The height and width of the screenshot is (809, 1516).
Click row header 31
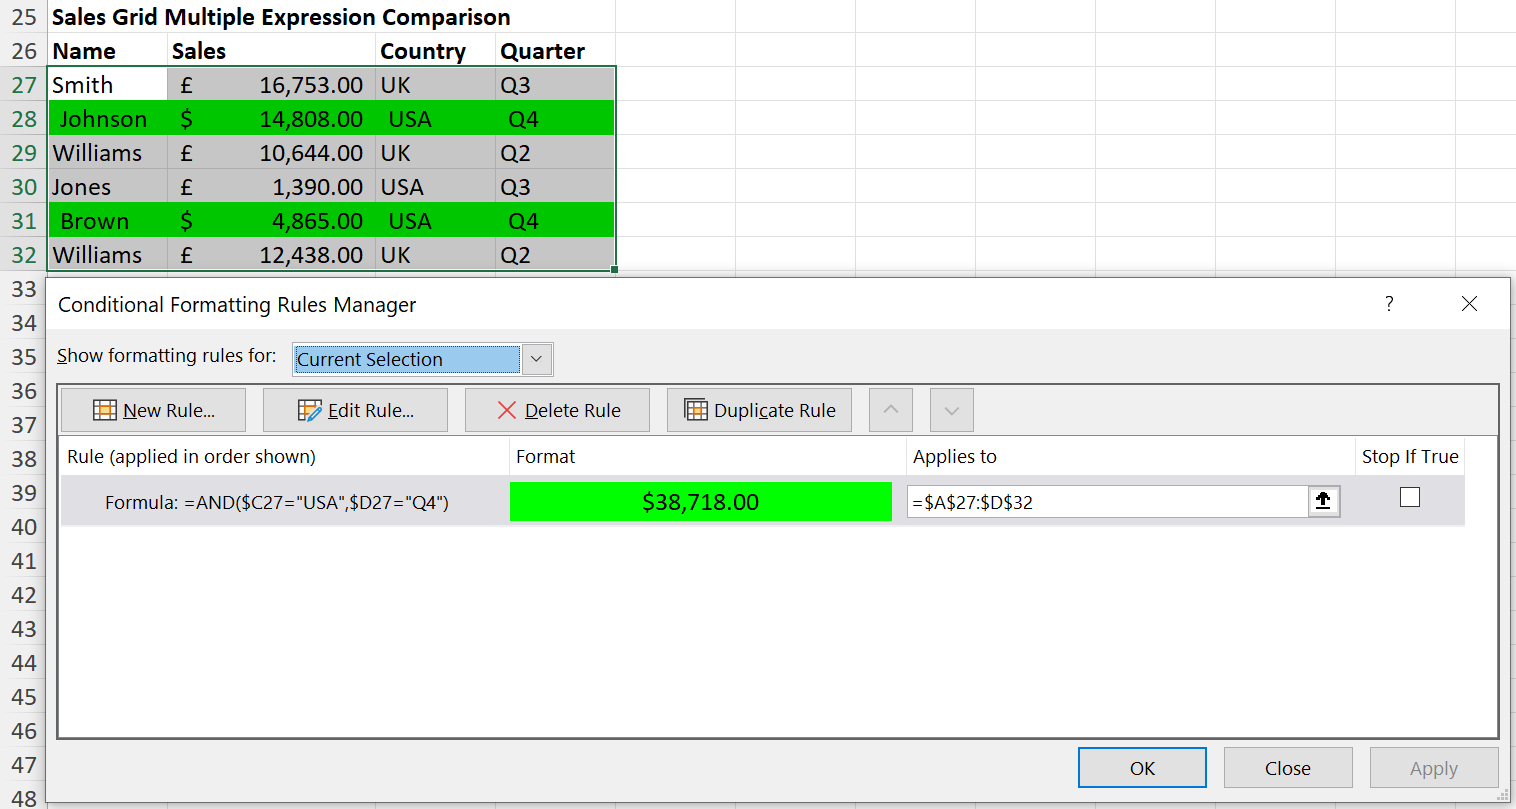tap(22, 220)
